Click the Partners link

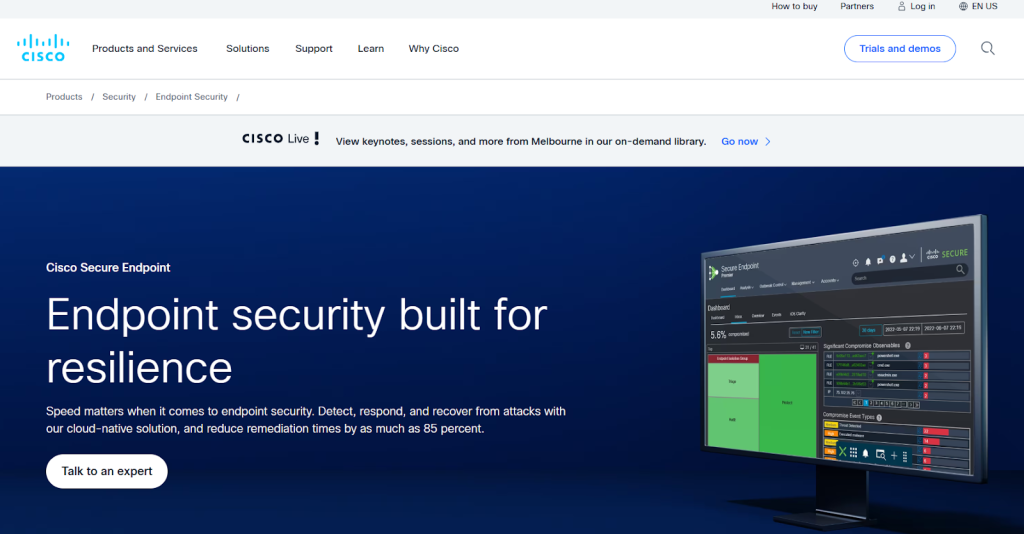[x=857, y=7]
